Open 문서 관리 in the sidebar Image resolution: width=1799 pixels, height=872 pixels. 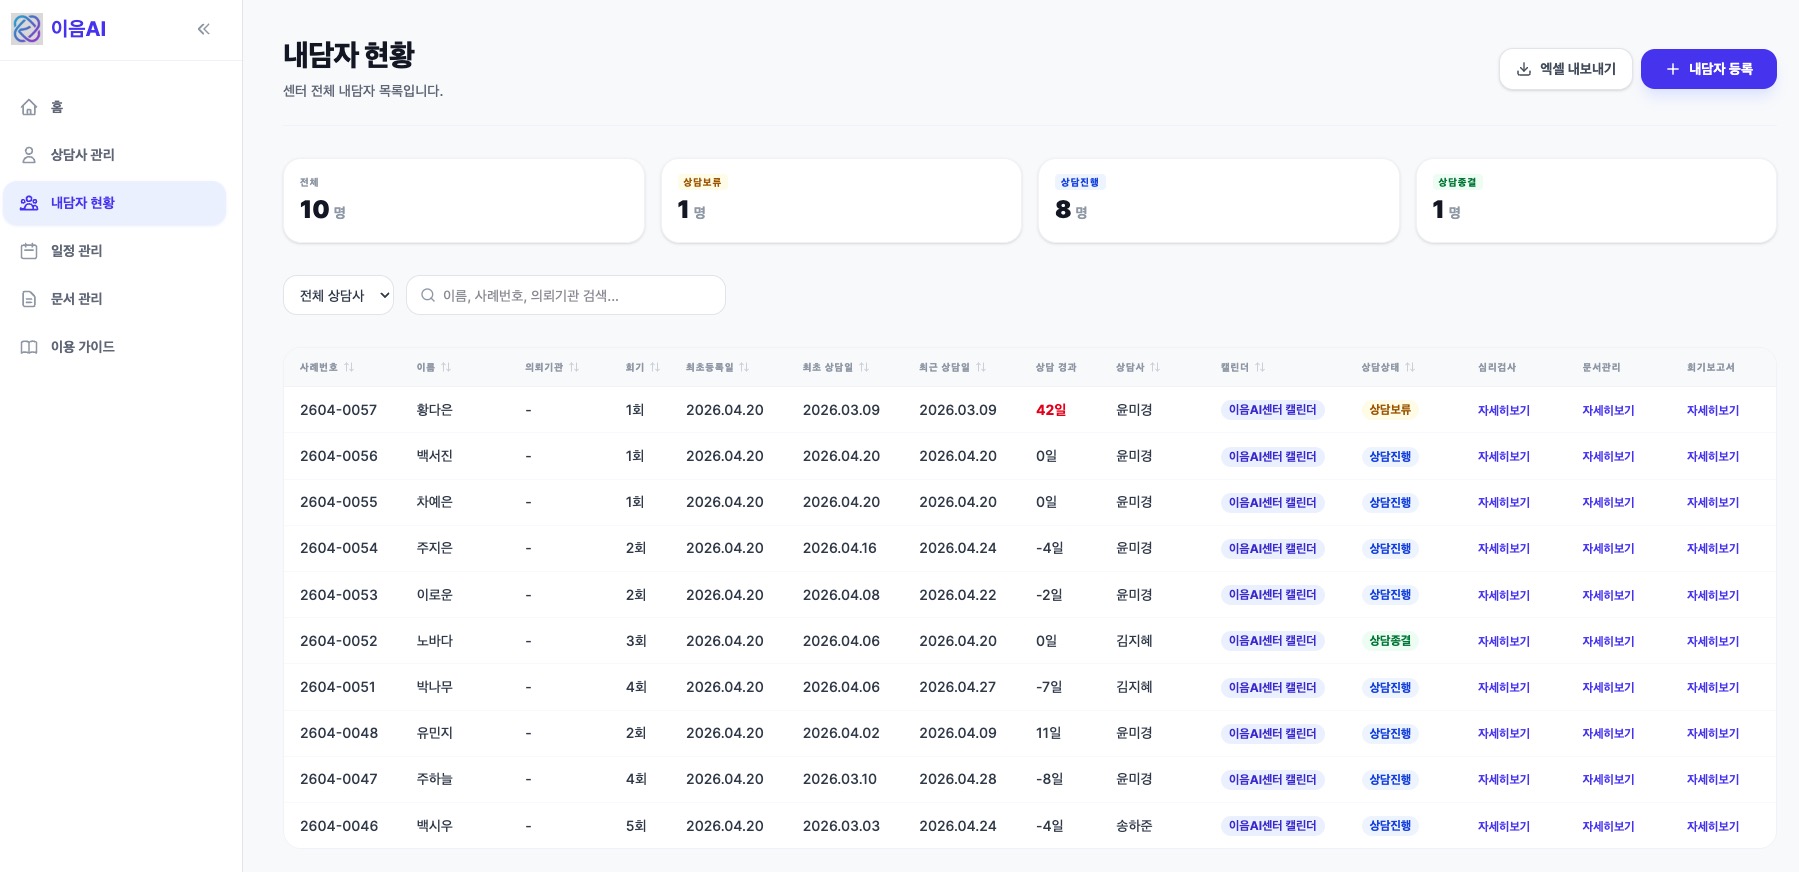[76, 299]
